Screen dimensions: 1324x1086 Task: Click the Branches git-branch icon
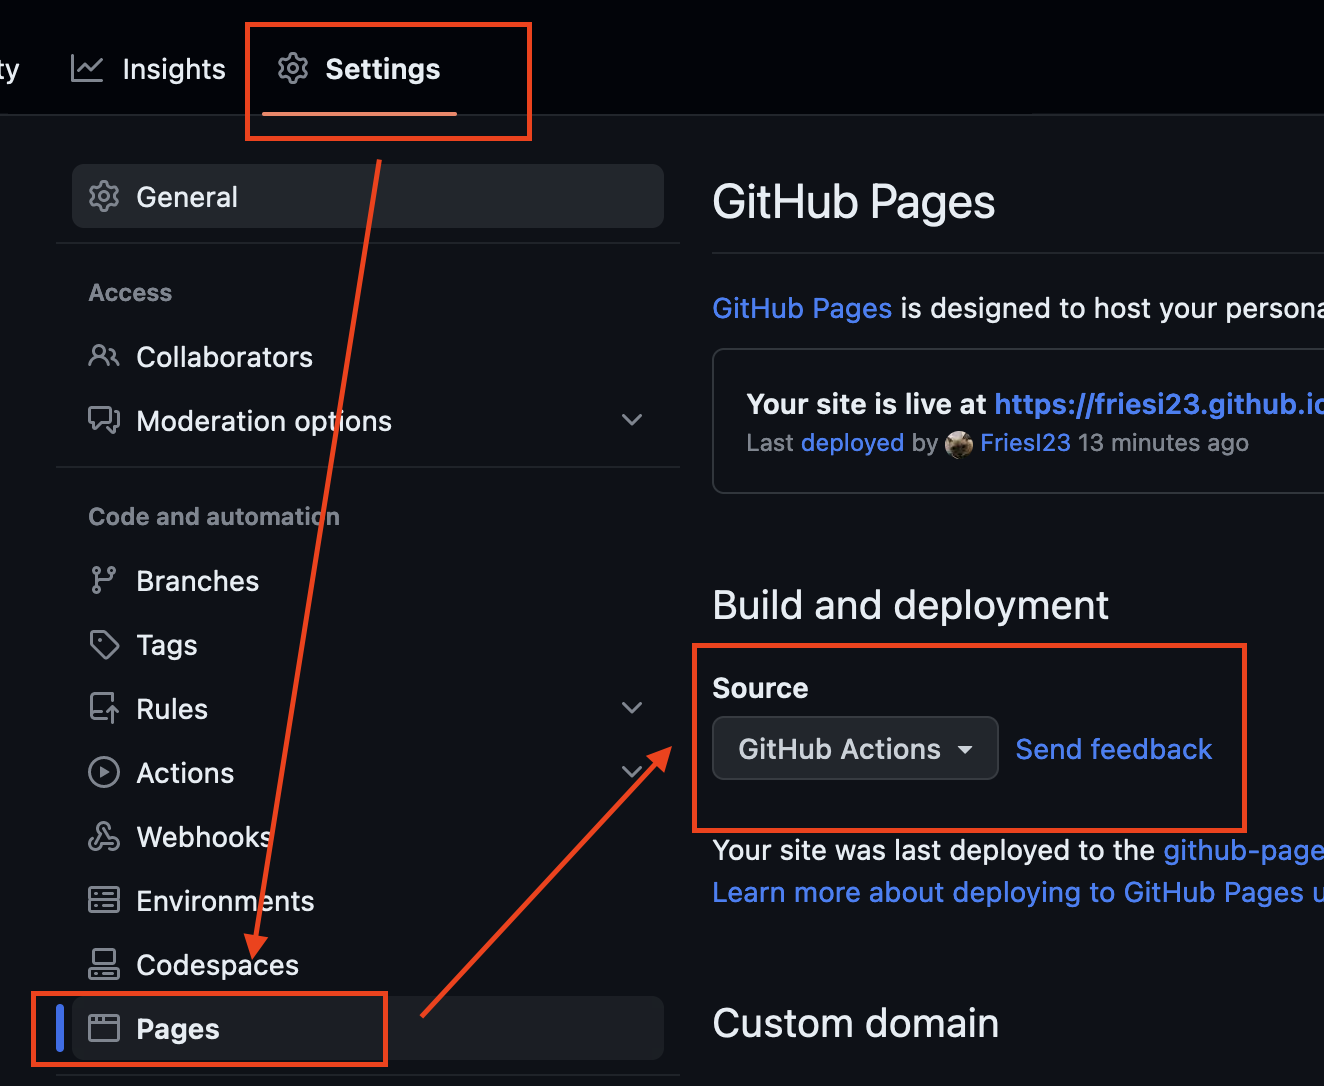104,580
